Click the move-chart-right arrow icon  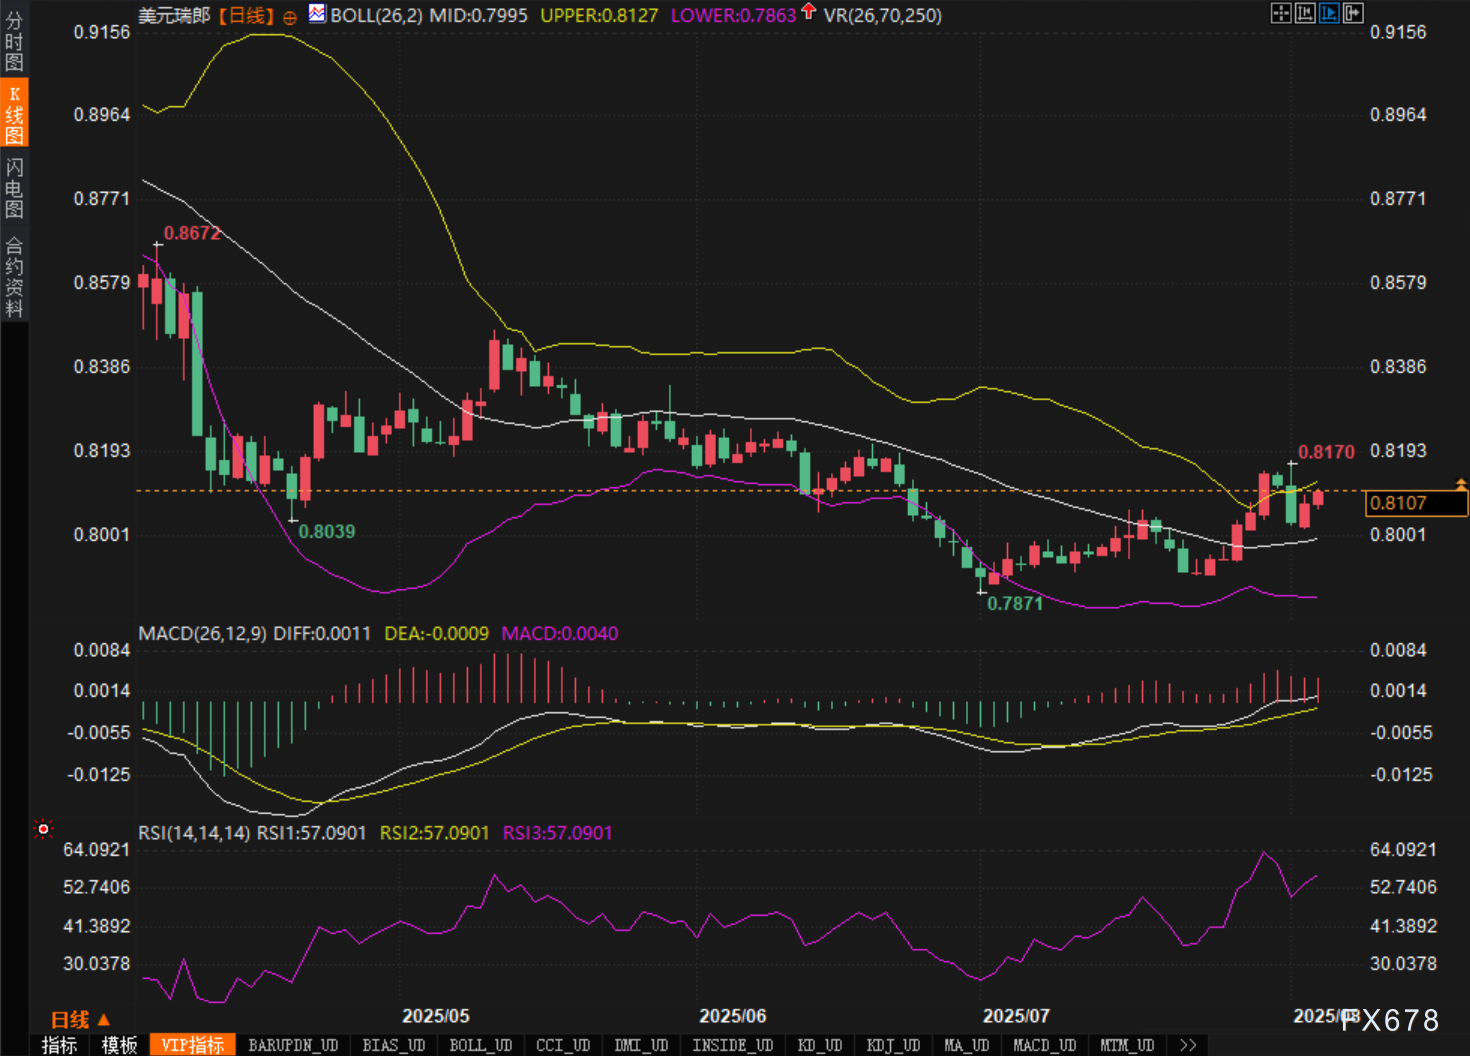(x=1353, y=13)
